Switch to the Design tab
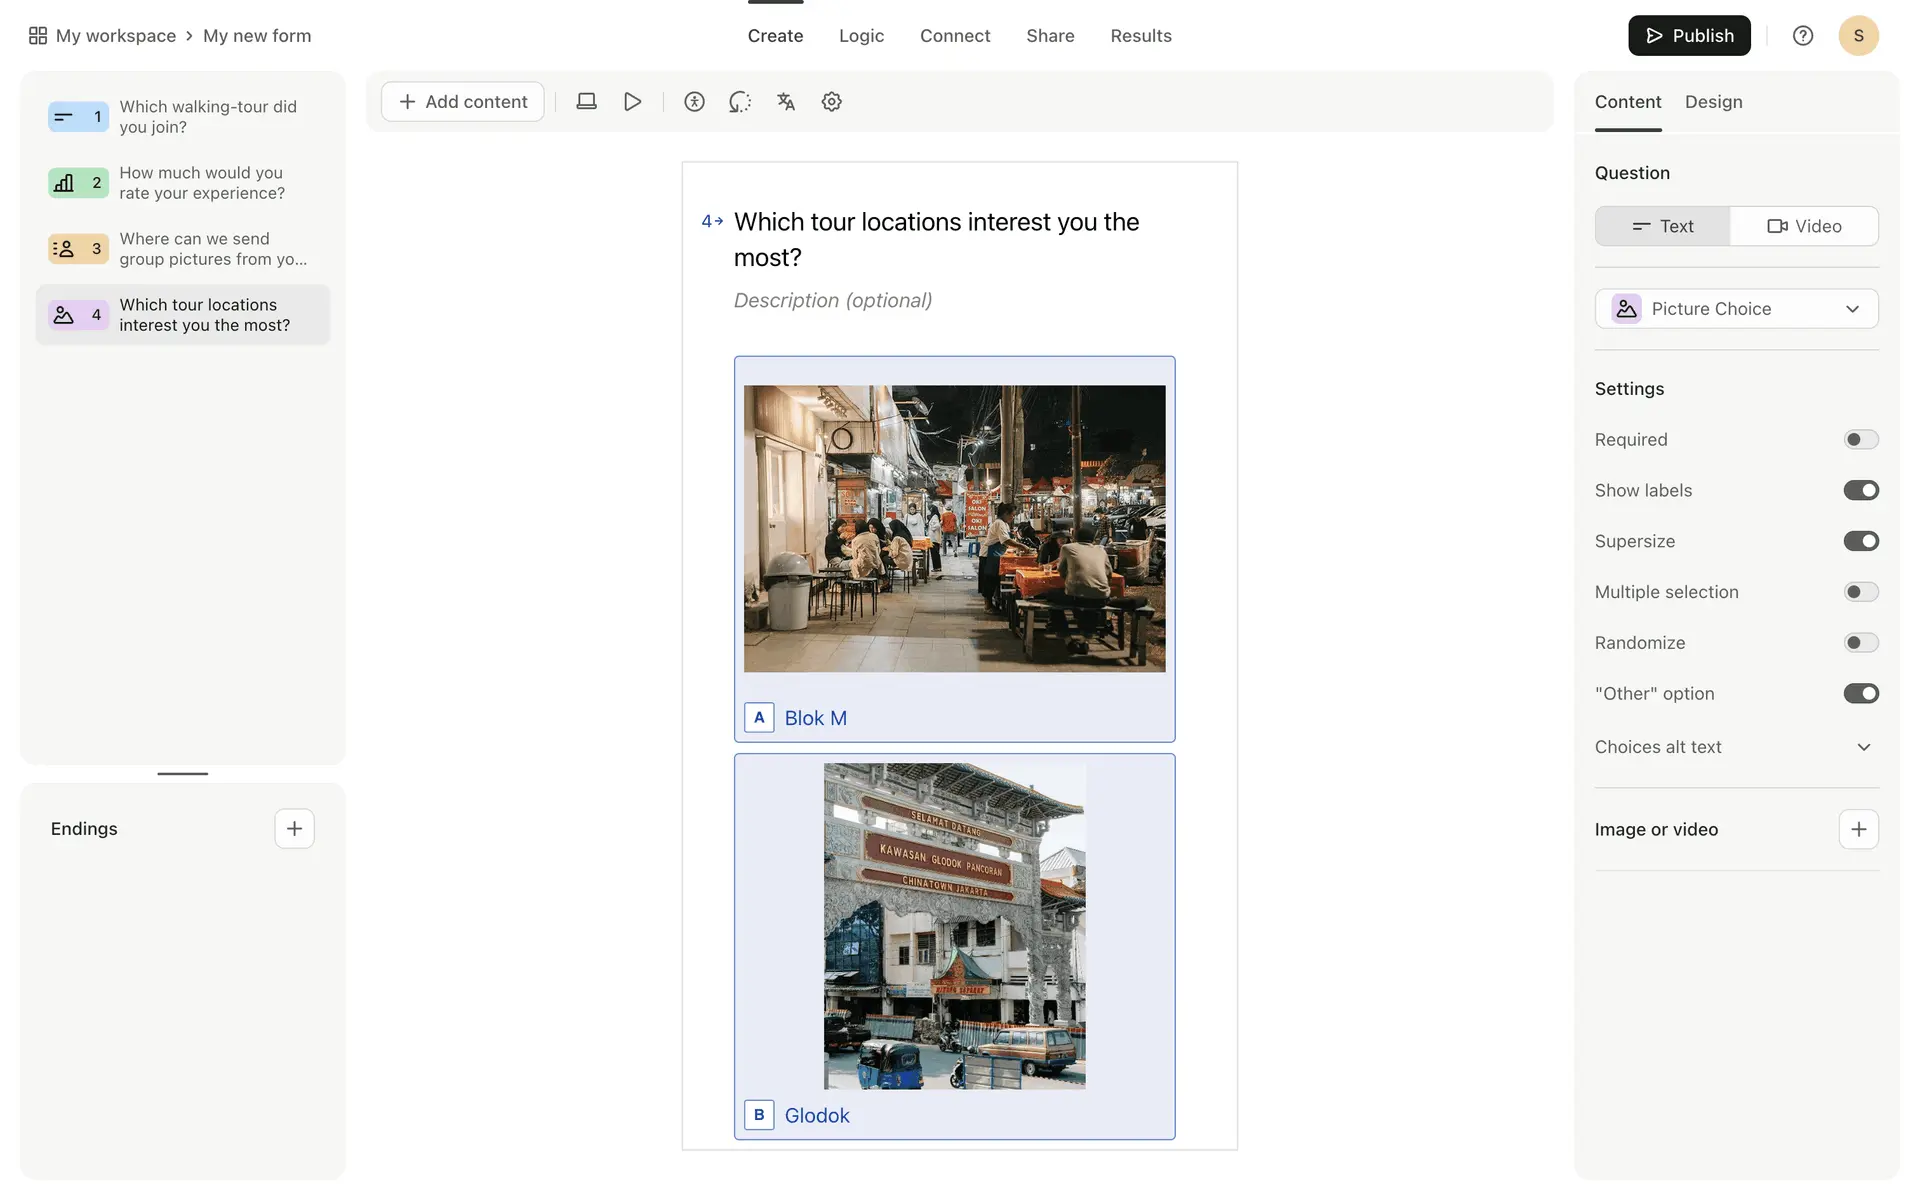 tap(1713, 102)
